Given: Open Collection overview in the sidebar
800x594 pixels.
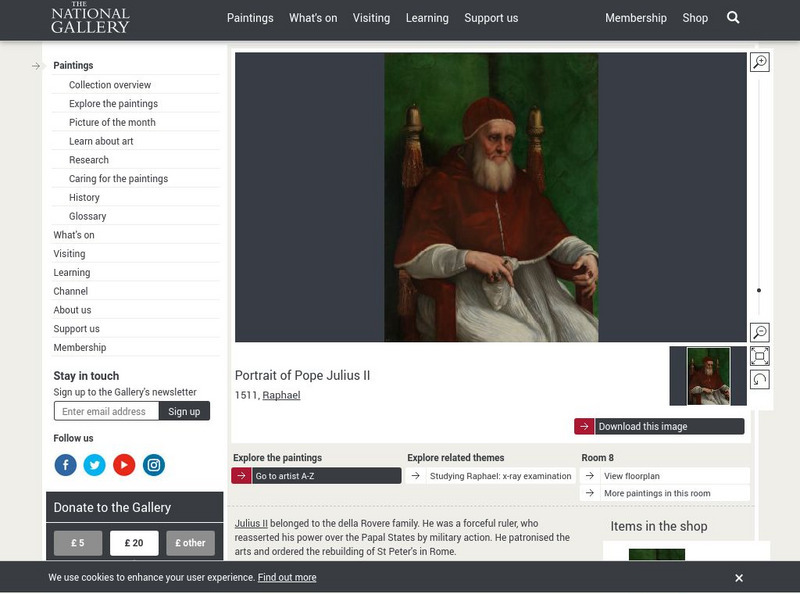Looking at the screenshot, I should click(x=110, y=85).
